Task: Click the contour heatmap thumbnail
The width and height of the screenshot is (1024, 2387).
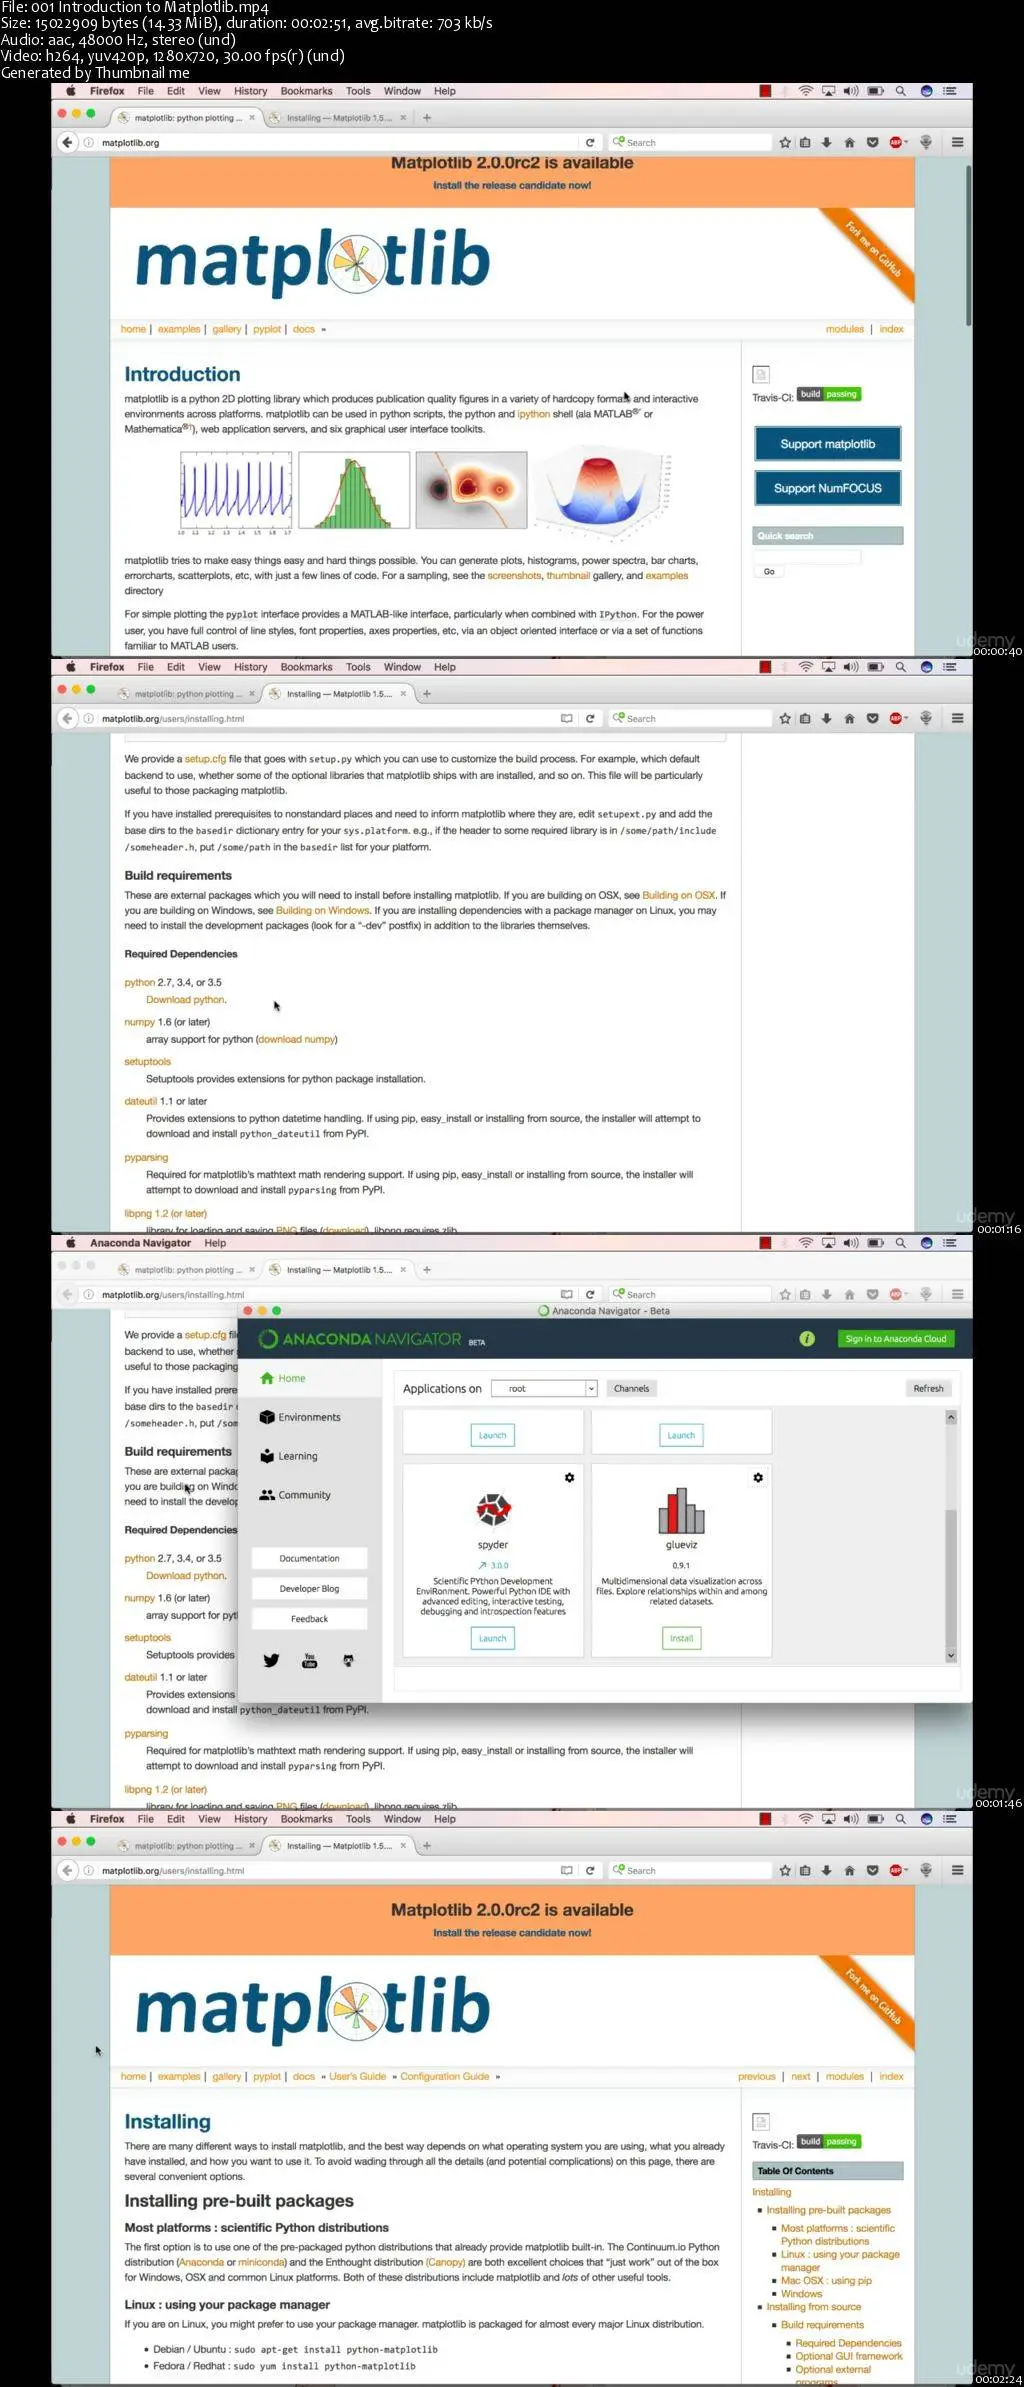Action: click(471, 490)
